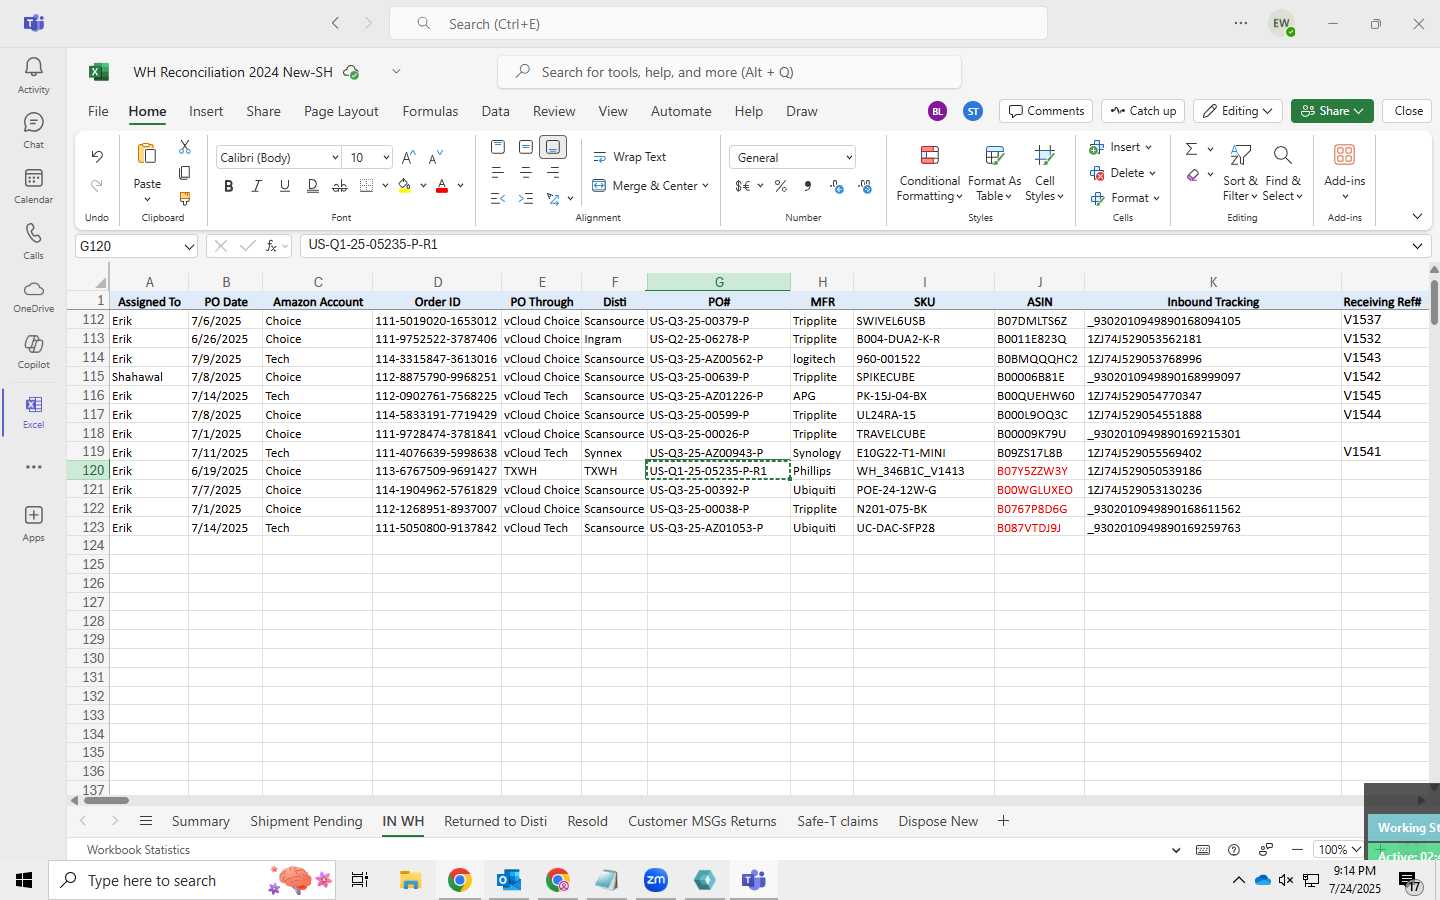Toggle Bold formatting
The width and height of the screenshot is (1440, 900).
click(229, 186)
